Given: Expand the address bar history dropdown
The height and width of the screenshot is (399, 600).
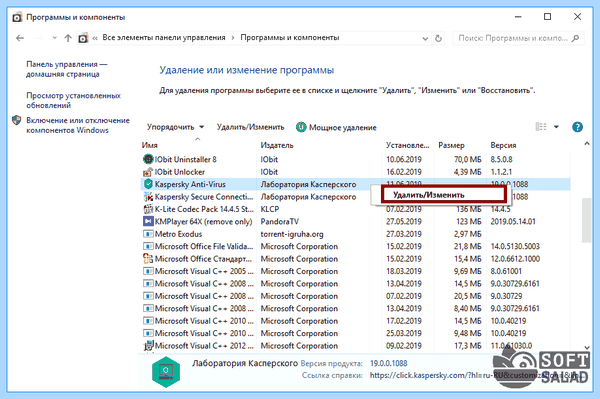Looking at the screenshot, I should coord(425,38).
